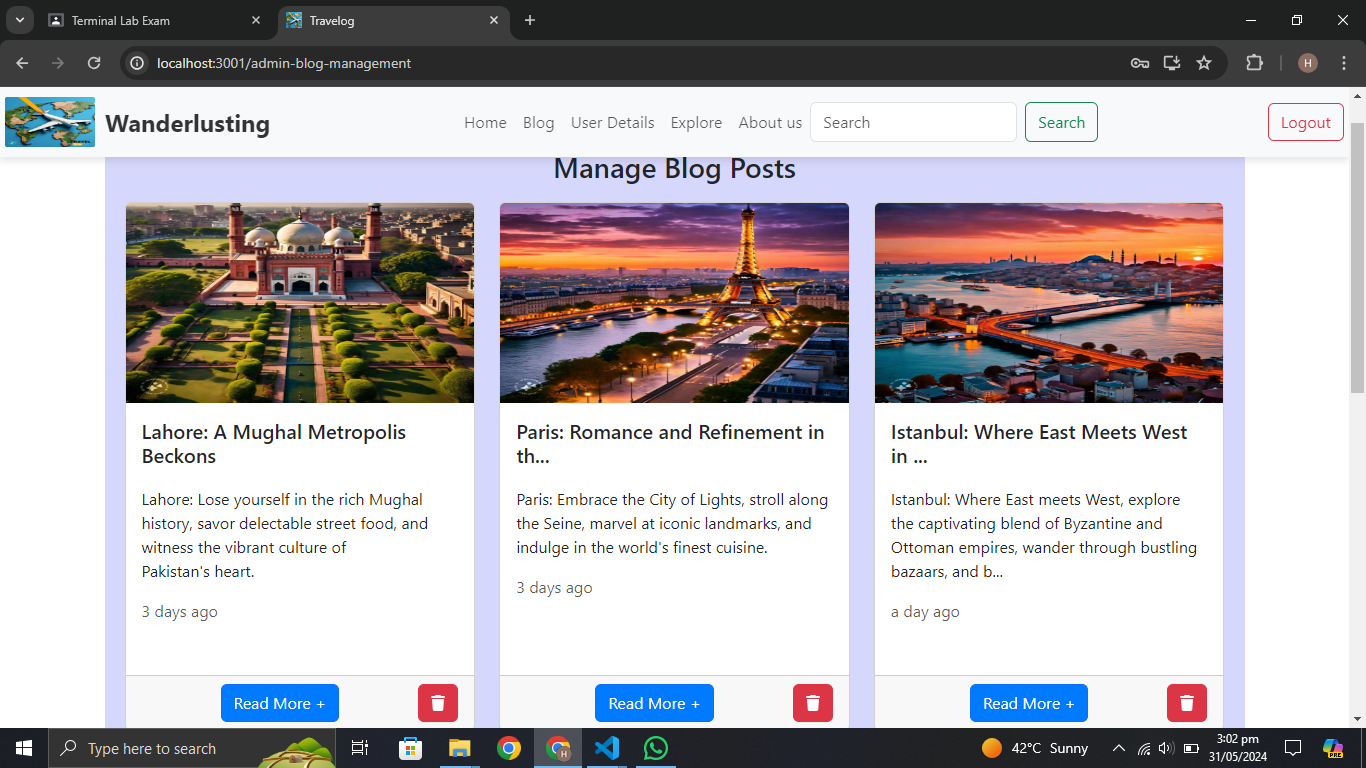Click the Lahore mosque thumbnail image
Viewport: 1366px width, 768px height.
tap(300, 303)
